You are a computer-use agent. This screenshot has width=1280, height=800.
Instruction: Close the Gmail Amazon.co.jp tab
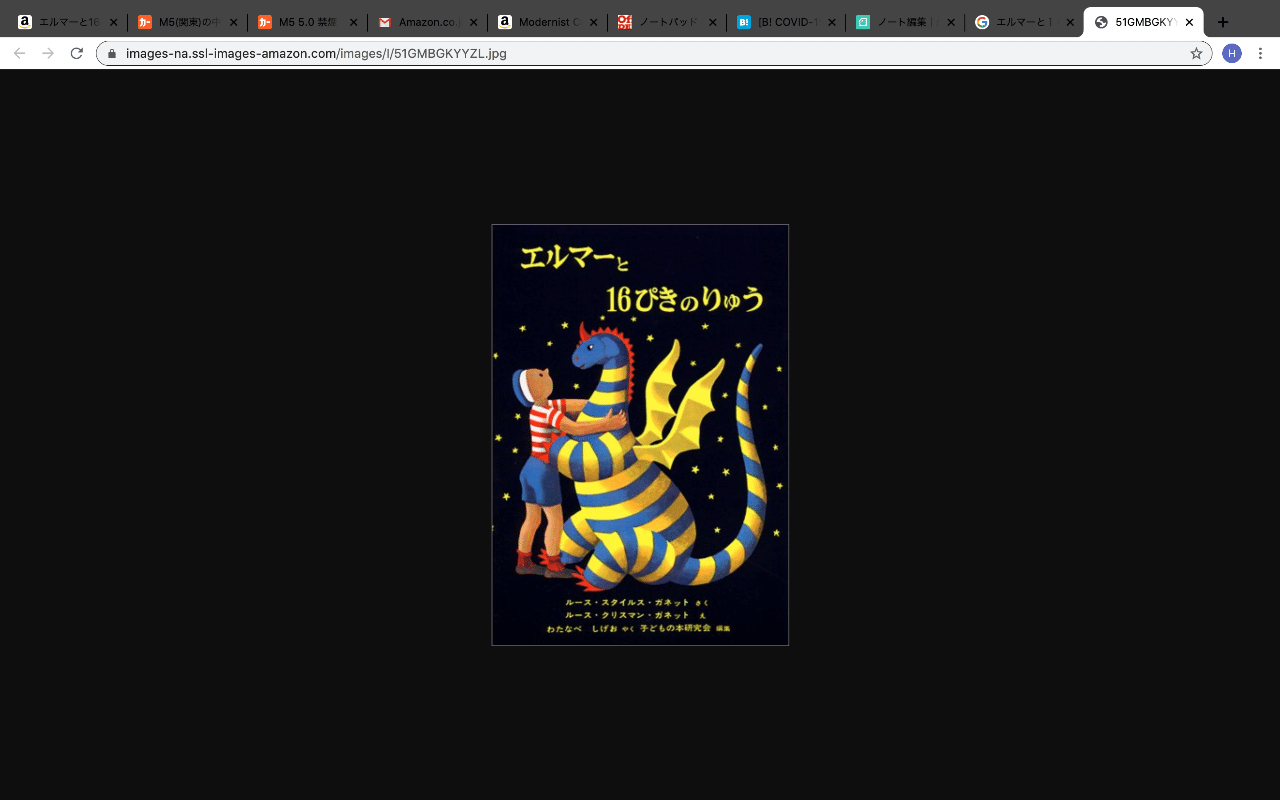click(473, 22)
